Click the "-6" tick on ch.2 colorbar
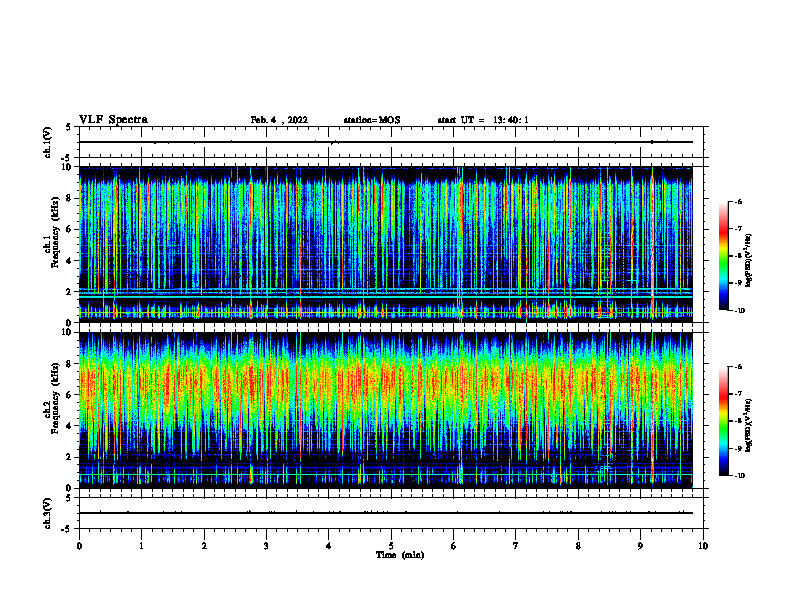The height and width of the screenshot is (612, 792). pyautogui.click(x=738, y=367)
